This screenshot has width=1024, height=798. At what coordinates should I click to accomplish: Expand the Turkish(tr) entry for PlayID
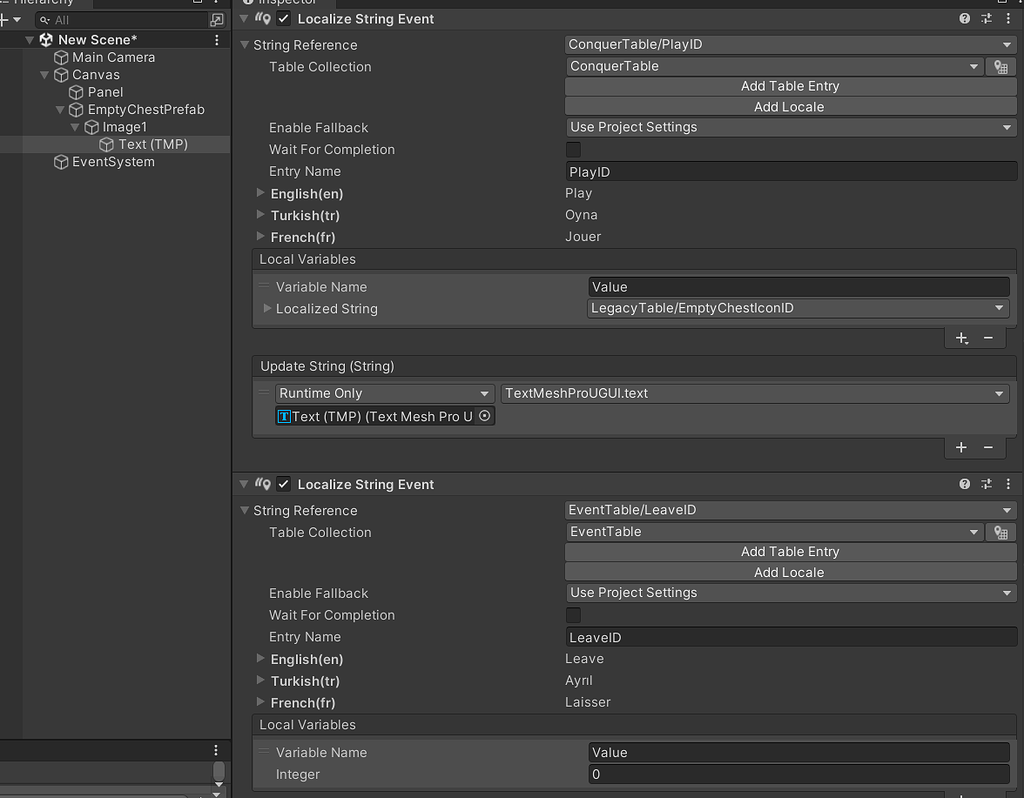pos(261,215)
